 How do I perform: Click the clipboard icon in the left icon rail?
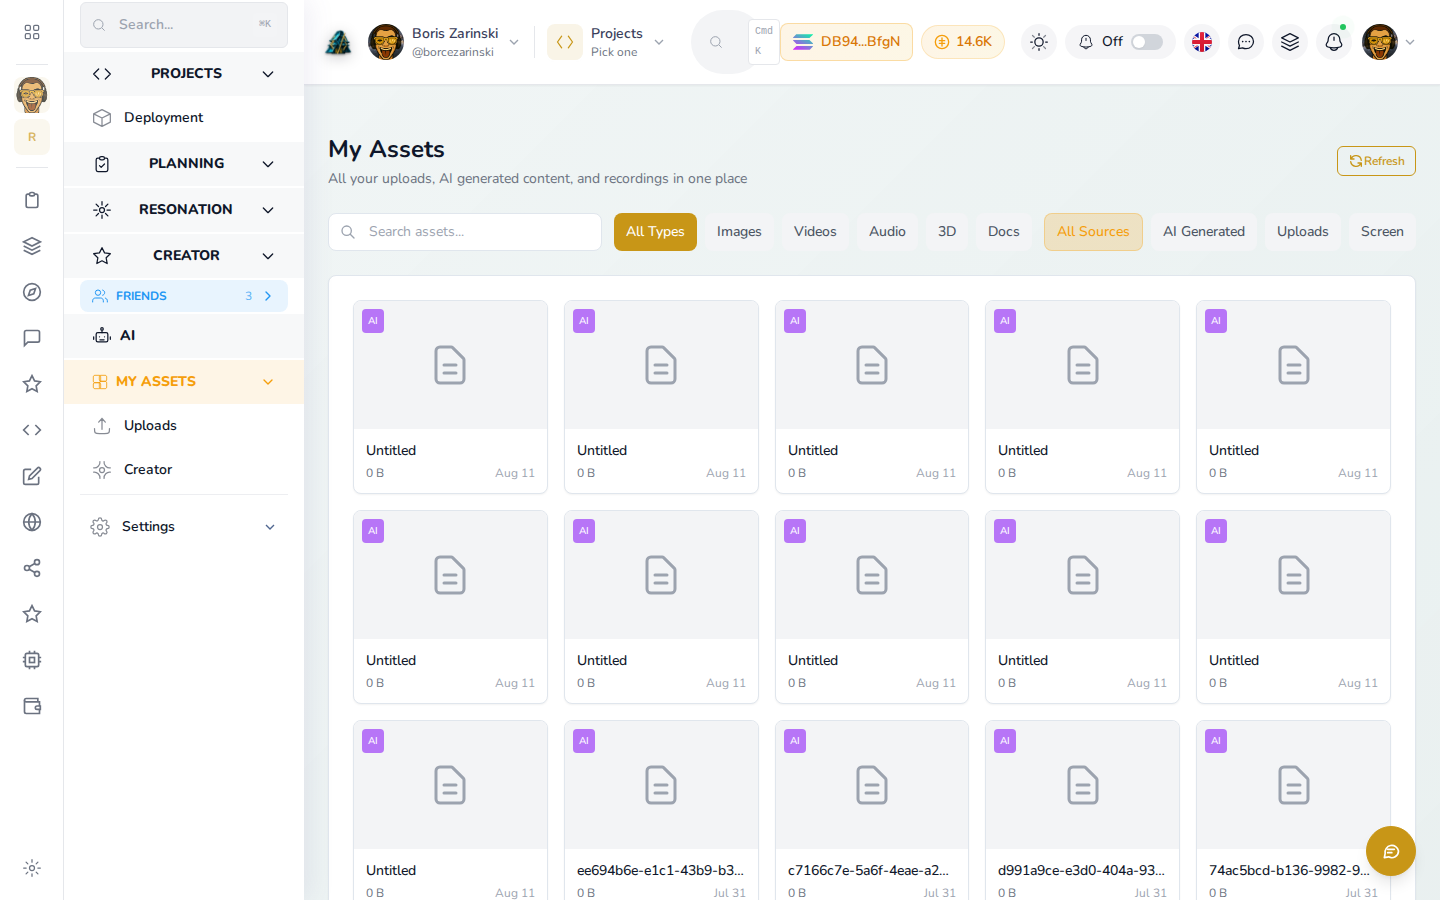click(x=32, y=200)
